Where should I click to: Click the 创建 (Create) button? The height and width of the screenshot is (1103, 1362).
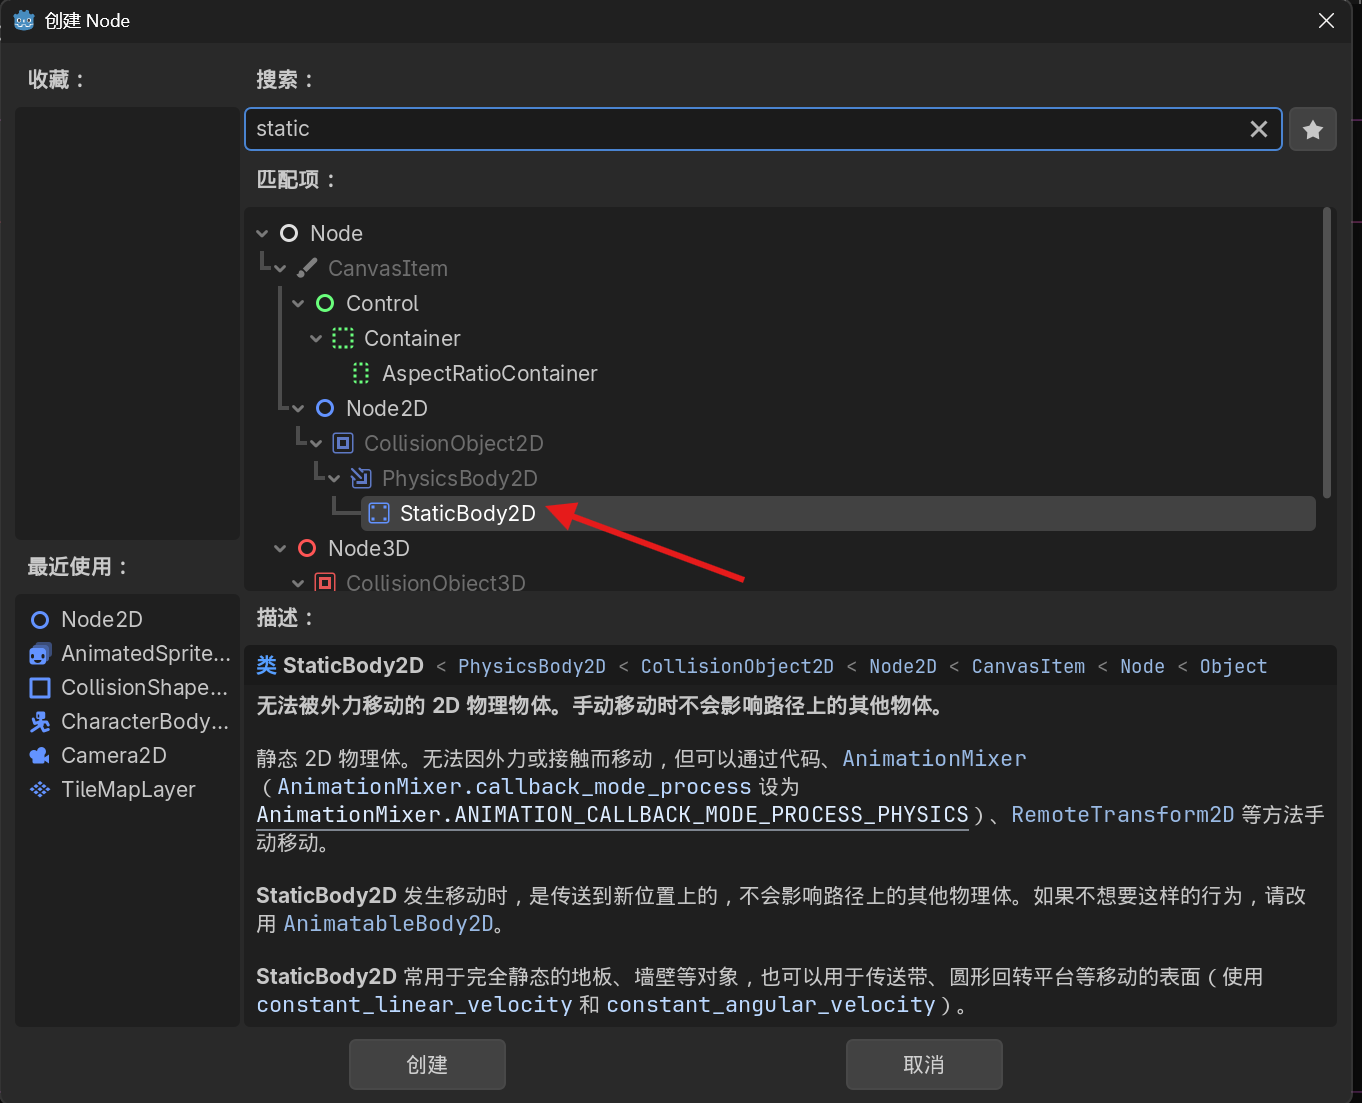point(427,1065)
